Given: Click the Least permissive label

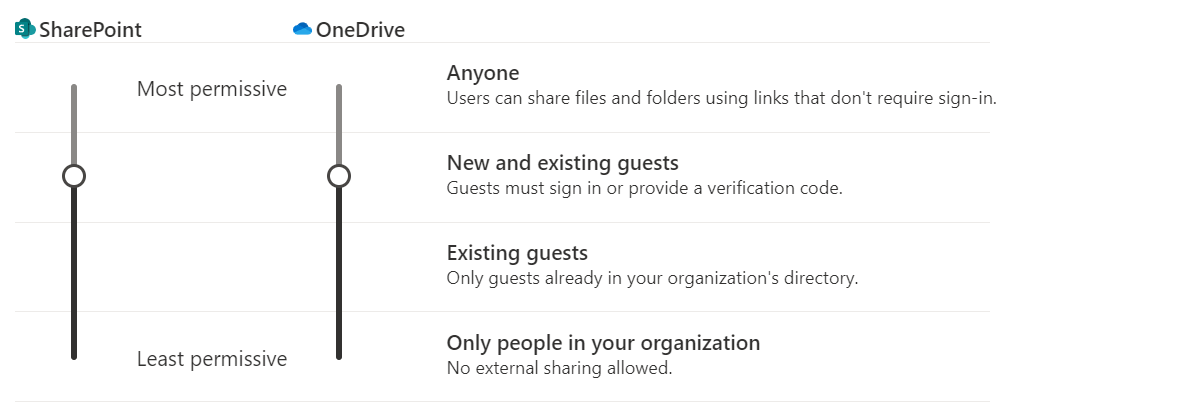Looking at the screenshot, I should point(212,358).
